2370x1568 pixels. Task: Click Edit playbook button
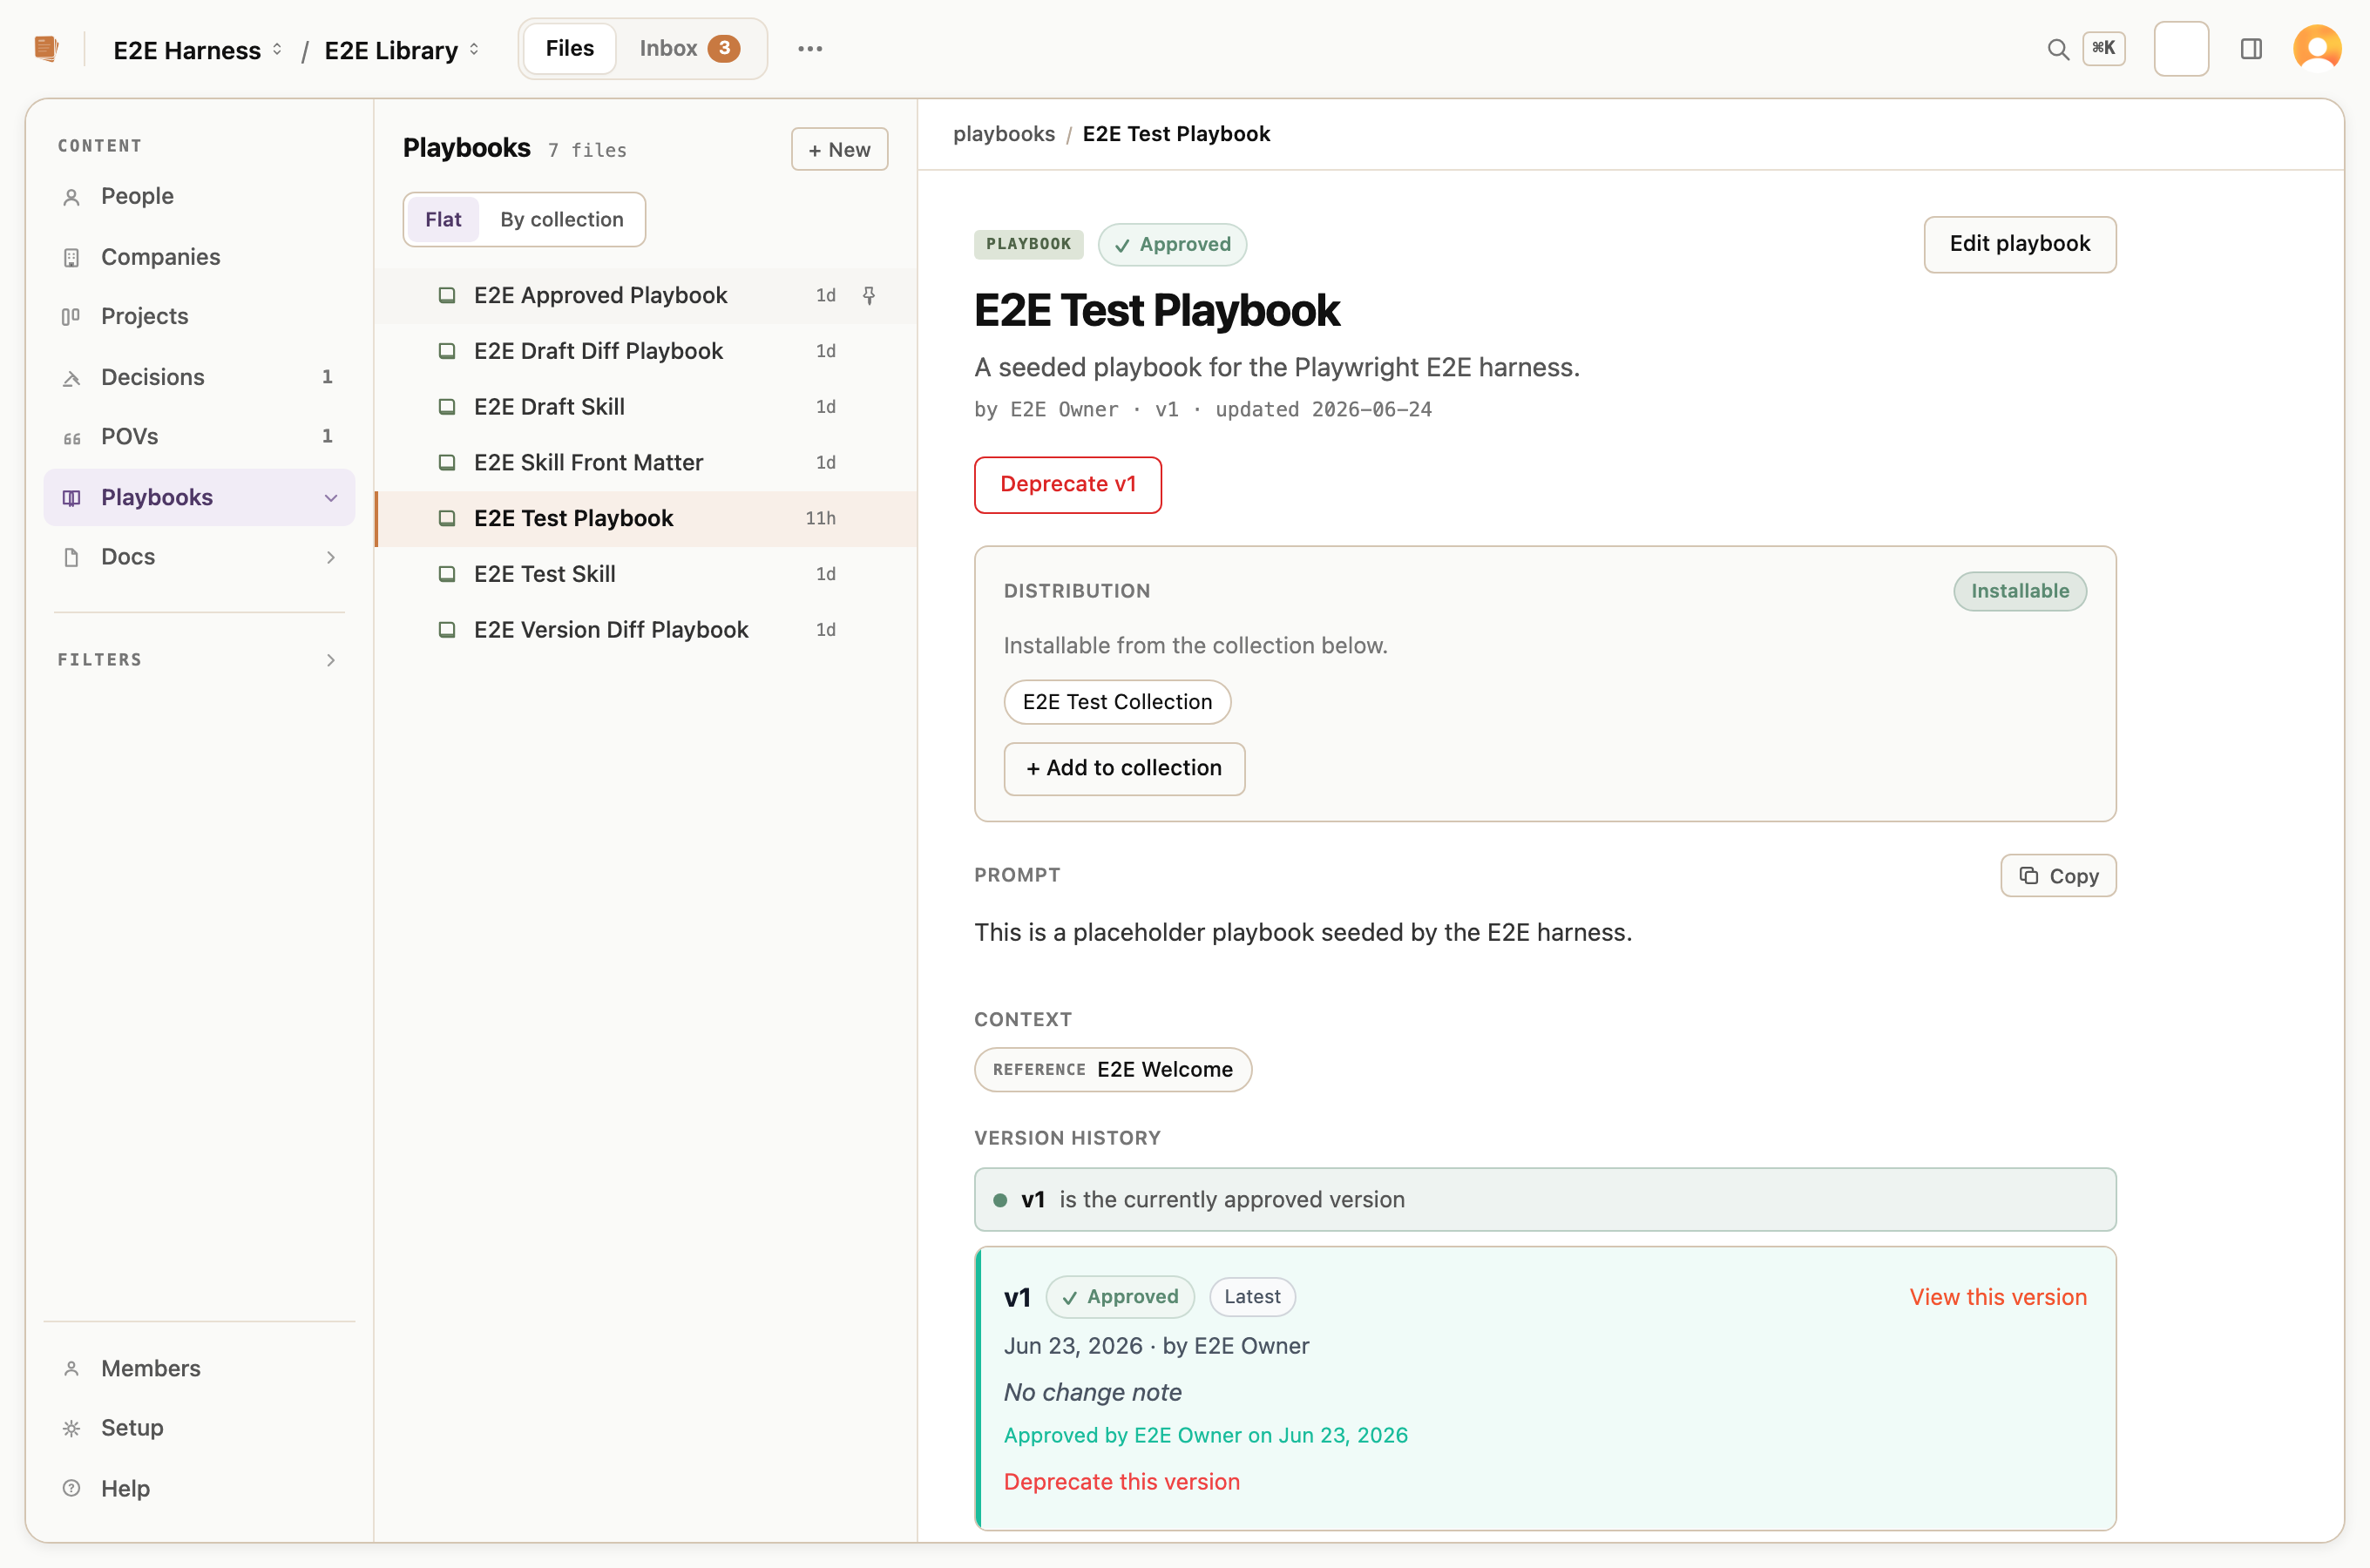[2019, 244]
